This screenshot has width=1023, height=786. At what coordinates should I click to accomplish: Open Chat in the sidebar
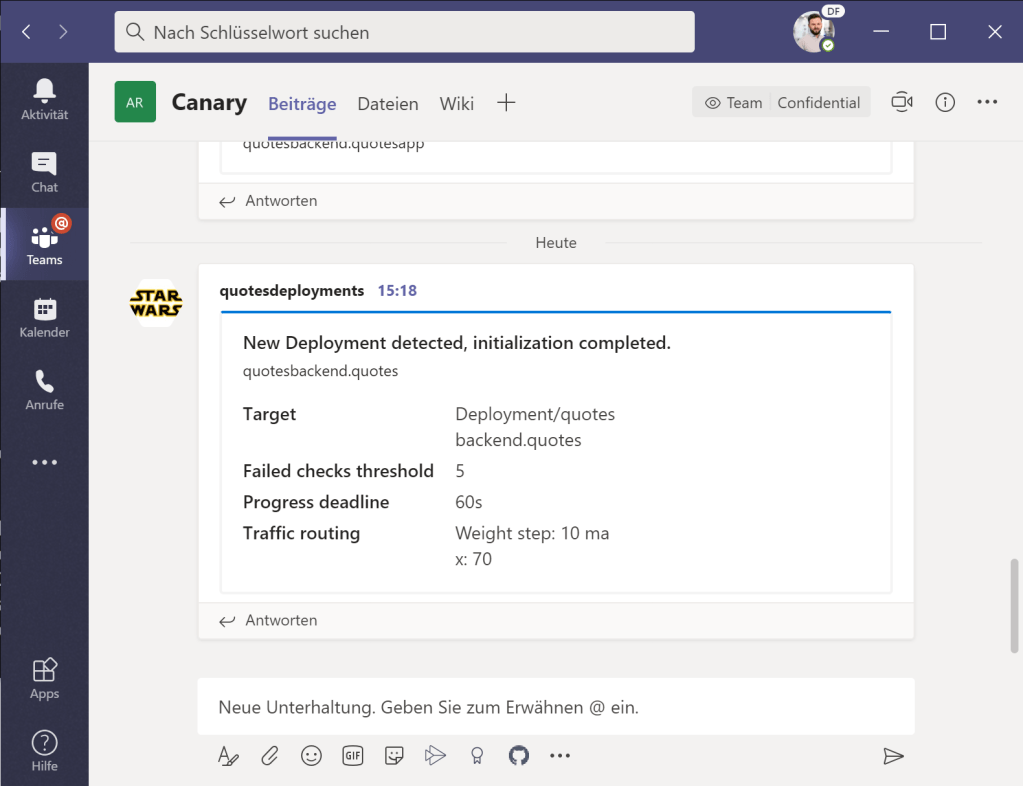44,172
